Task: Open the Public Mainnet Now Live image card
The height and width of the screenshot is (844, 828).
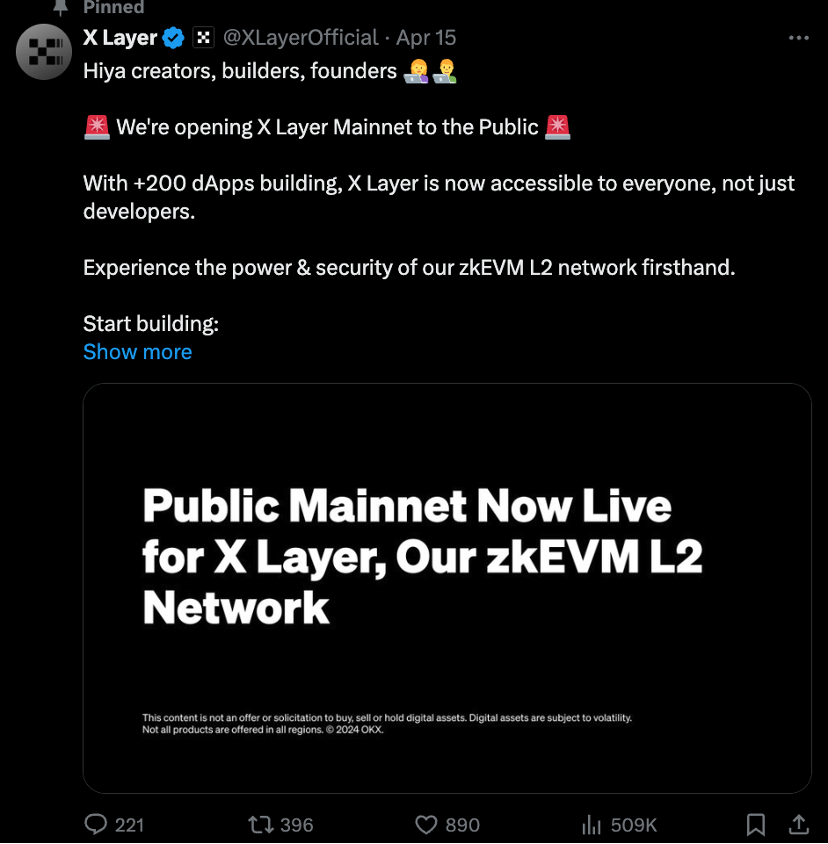Action: (446, 588)
